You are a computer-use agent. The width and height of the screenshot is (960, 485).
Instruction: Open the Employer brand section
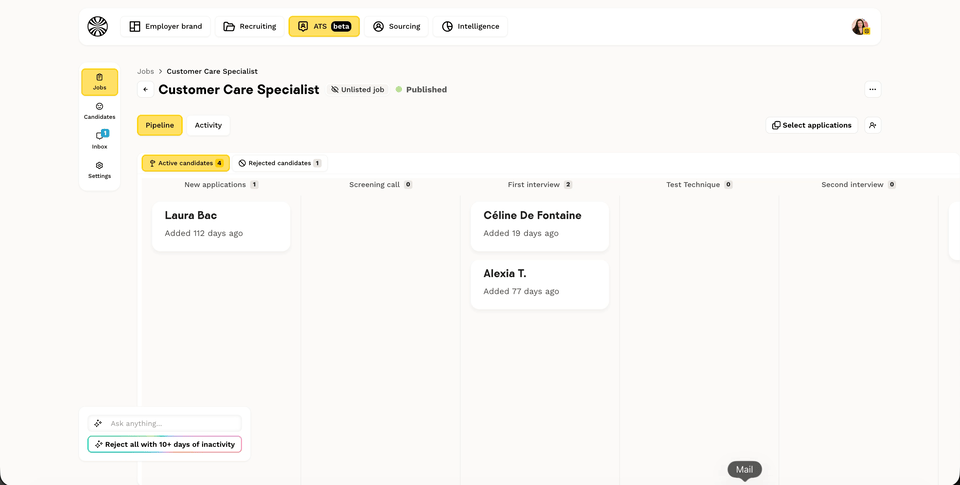165,26
